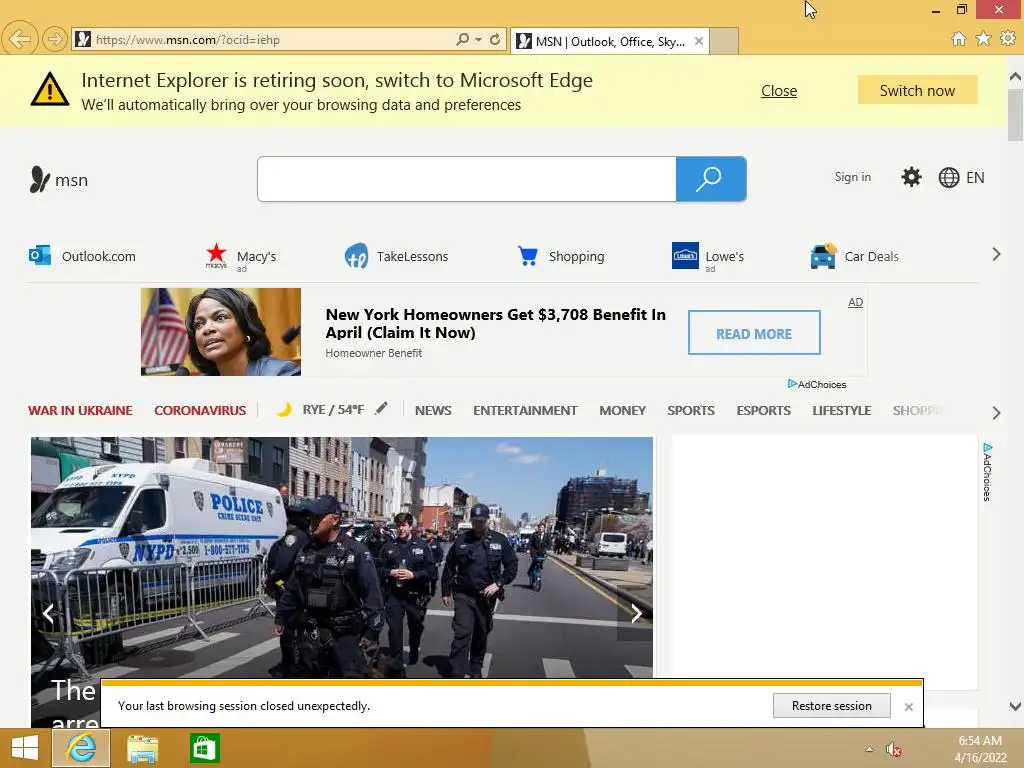Open the Macy's red star shortcut
Viewport: 1024px width, 768px height.
(x=216, y=255)
